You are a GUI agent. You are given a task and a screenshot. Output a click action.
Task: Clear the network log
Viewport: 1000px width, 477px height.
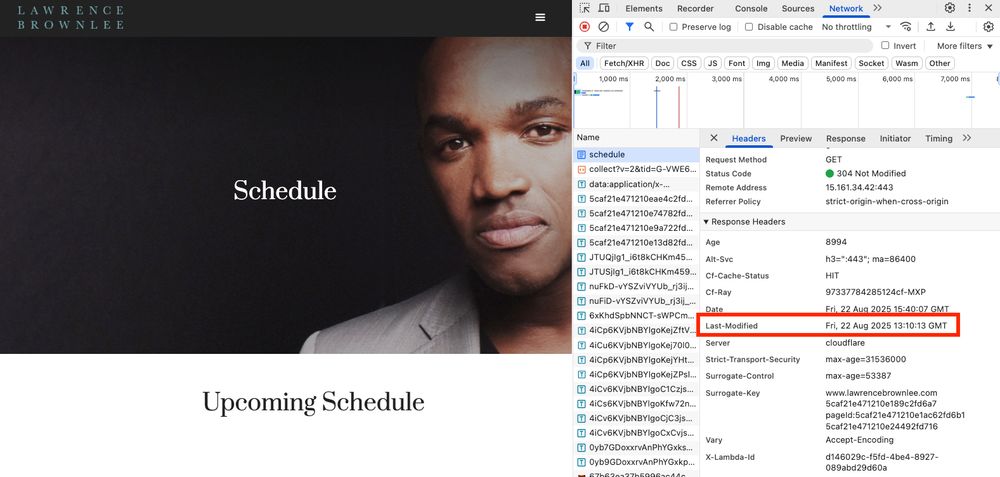pyautogui.click(x=603, y=27)
